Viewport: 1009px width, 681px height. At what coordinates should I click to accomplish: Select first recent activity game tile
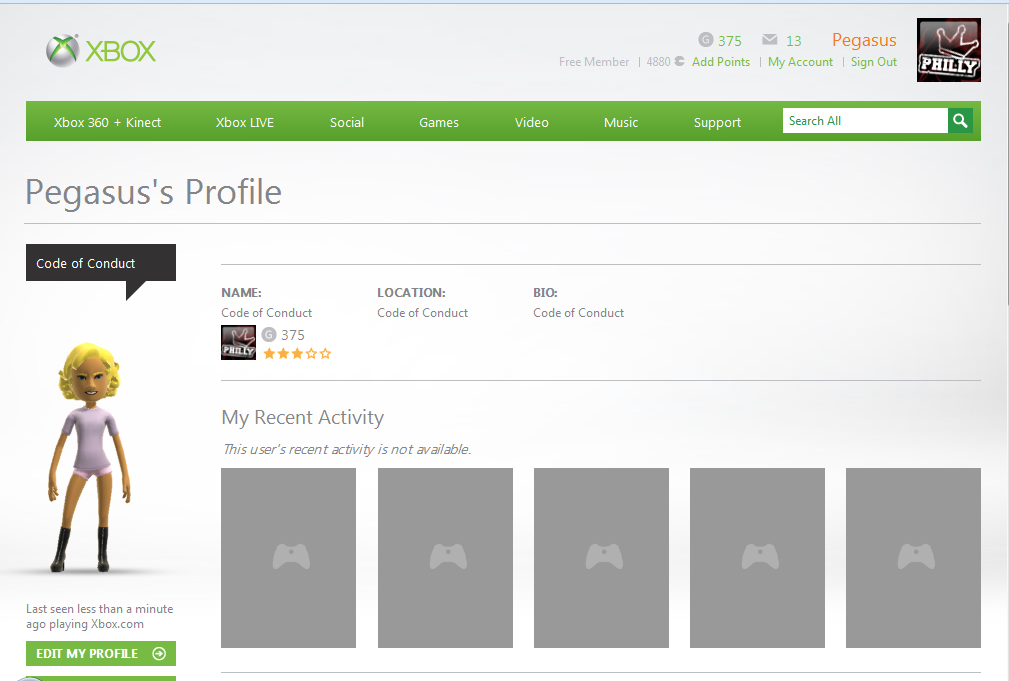(288, 557)
